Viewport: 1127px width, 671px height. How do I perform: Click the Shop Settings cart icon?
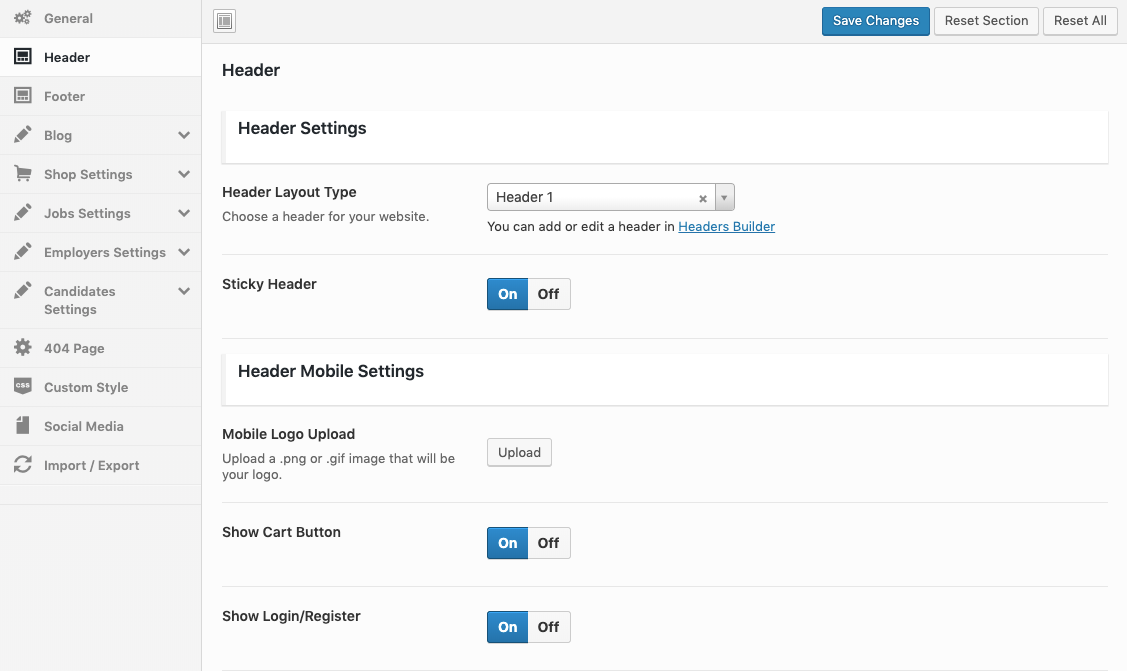pyautogui.click(x=22, y=174)
